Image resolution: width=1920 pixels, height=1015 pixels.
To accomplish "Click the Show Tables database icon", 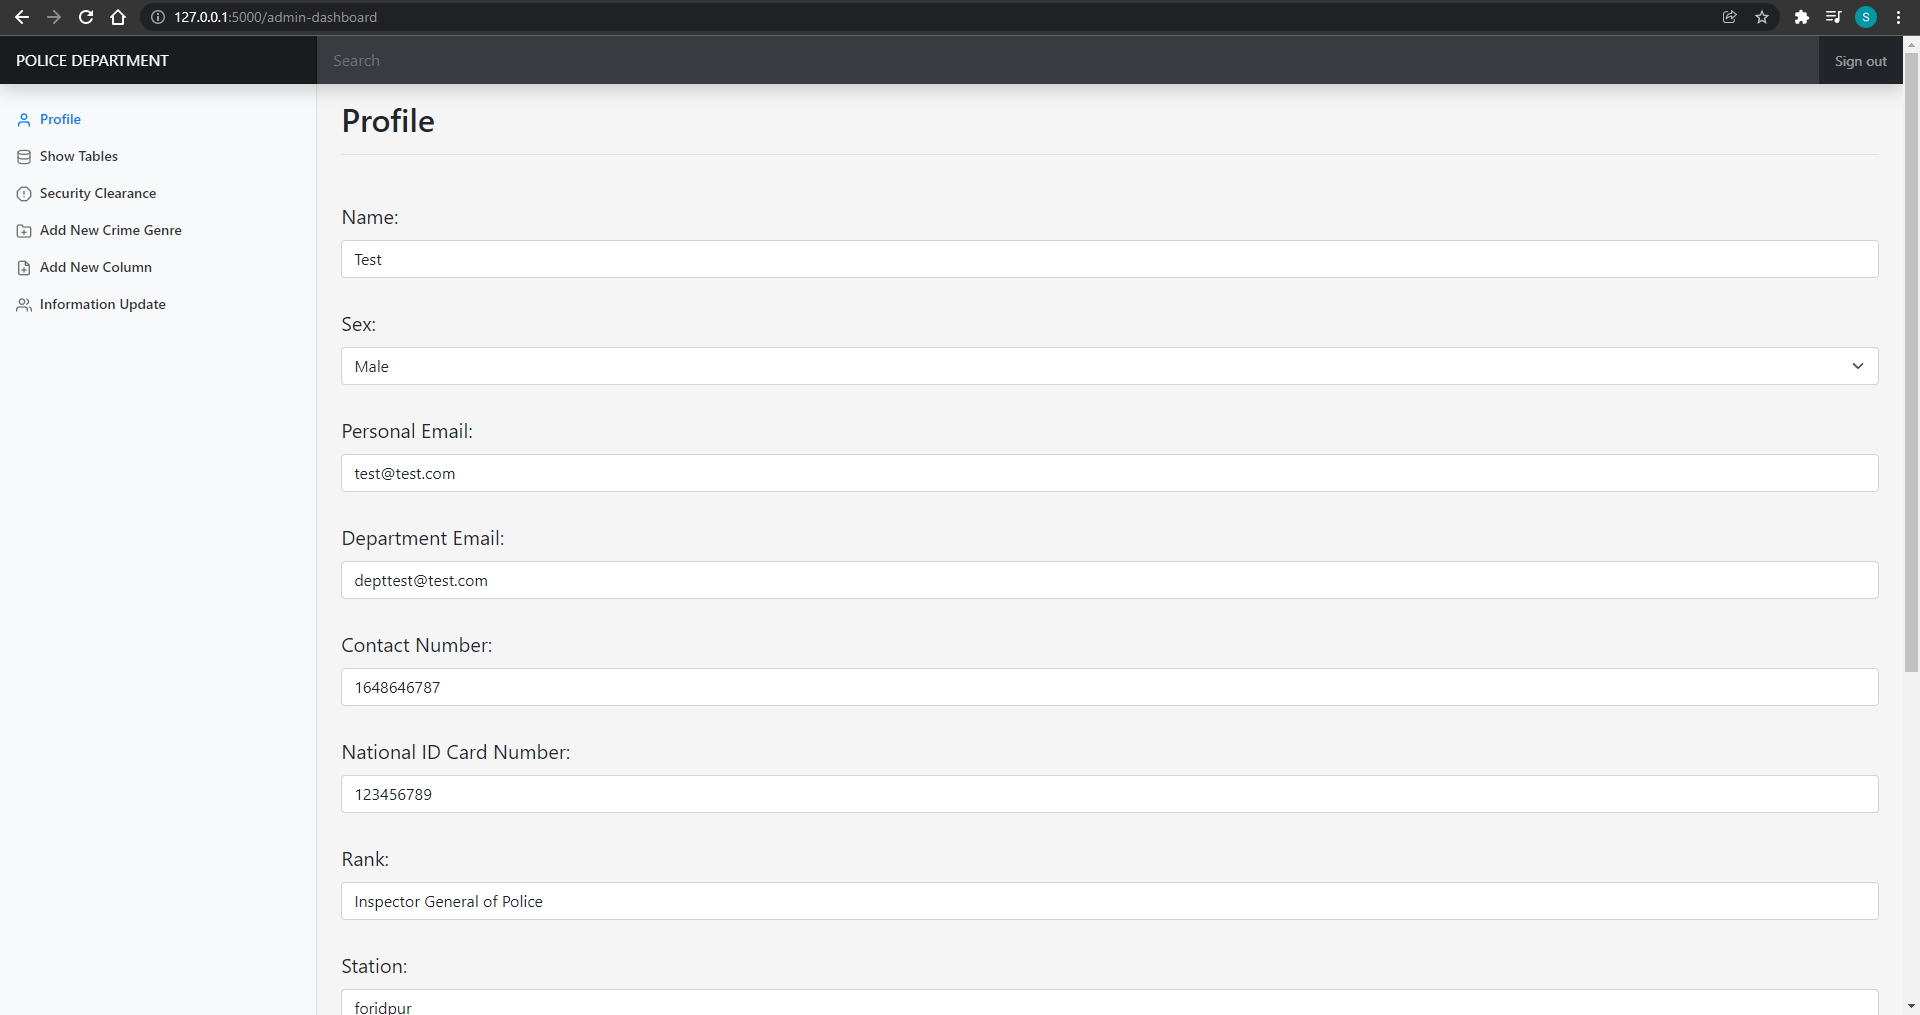I will [24, 157].
